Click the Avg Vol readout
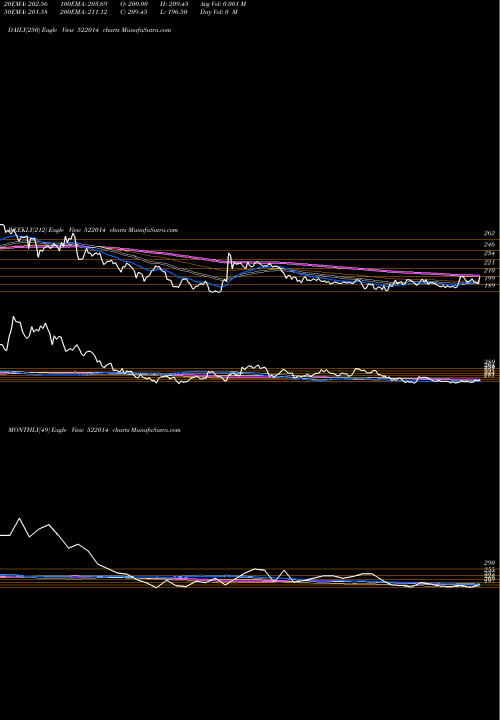The height and width of the screenshot is (720, 500). click(223, 4)
